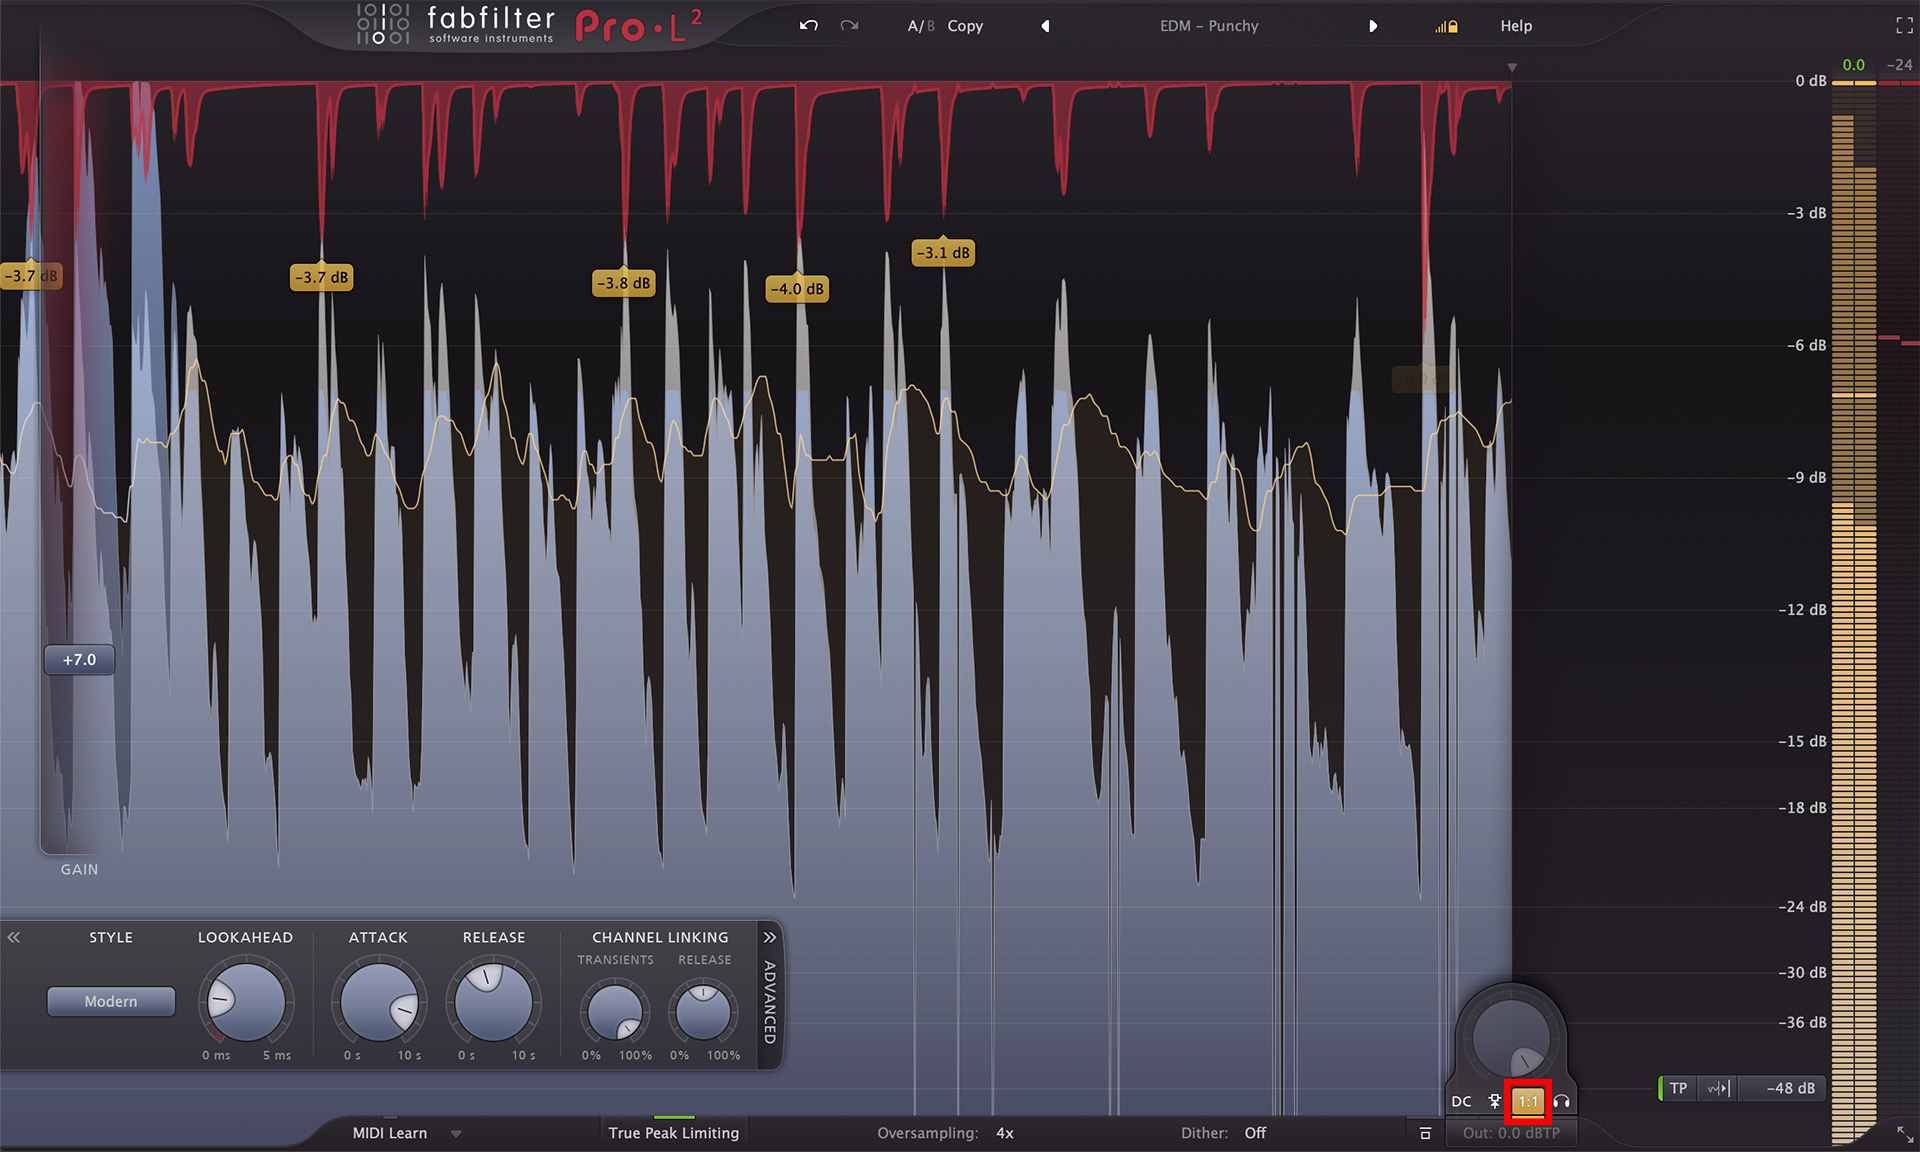This screenshot has width=1920, height=1152.
Task: Click the −12 dB scale label
Action: point(1802,610)
